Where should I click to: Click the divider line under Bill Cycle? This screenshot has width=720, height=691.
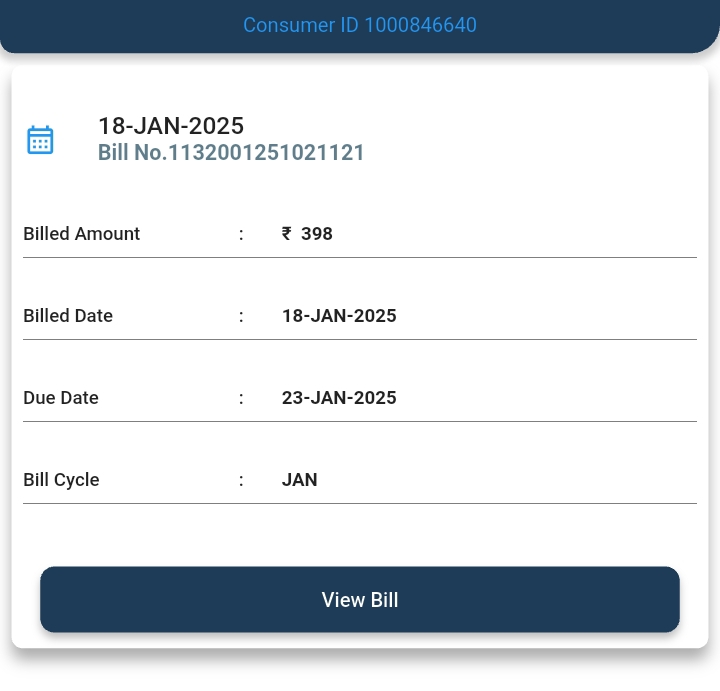[360, 503]
